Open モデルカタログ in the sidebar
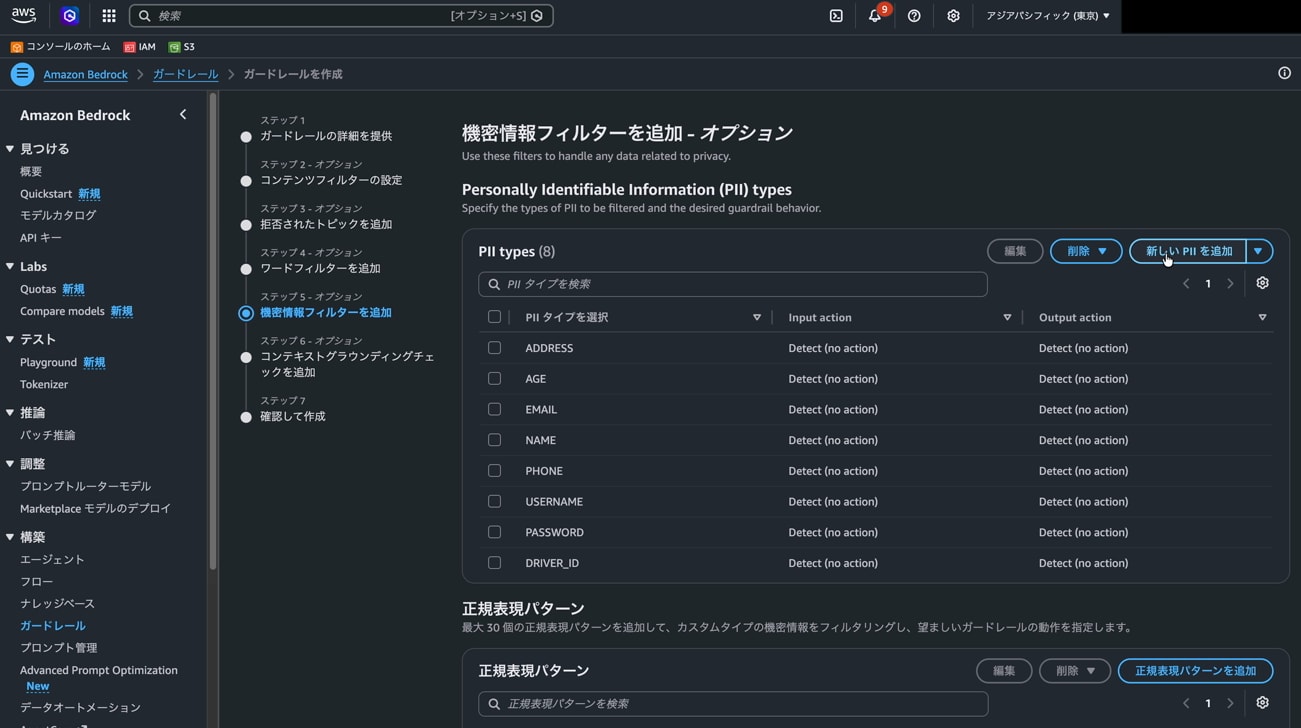This screenshot has height=728, width=1301. pos(58,215)
